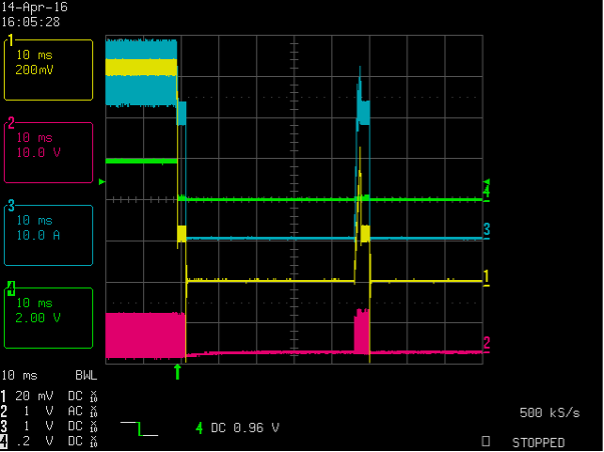604x452 pixels.
Task: Select the magenta channel 2 info box
Action: point(49,152)
